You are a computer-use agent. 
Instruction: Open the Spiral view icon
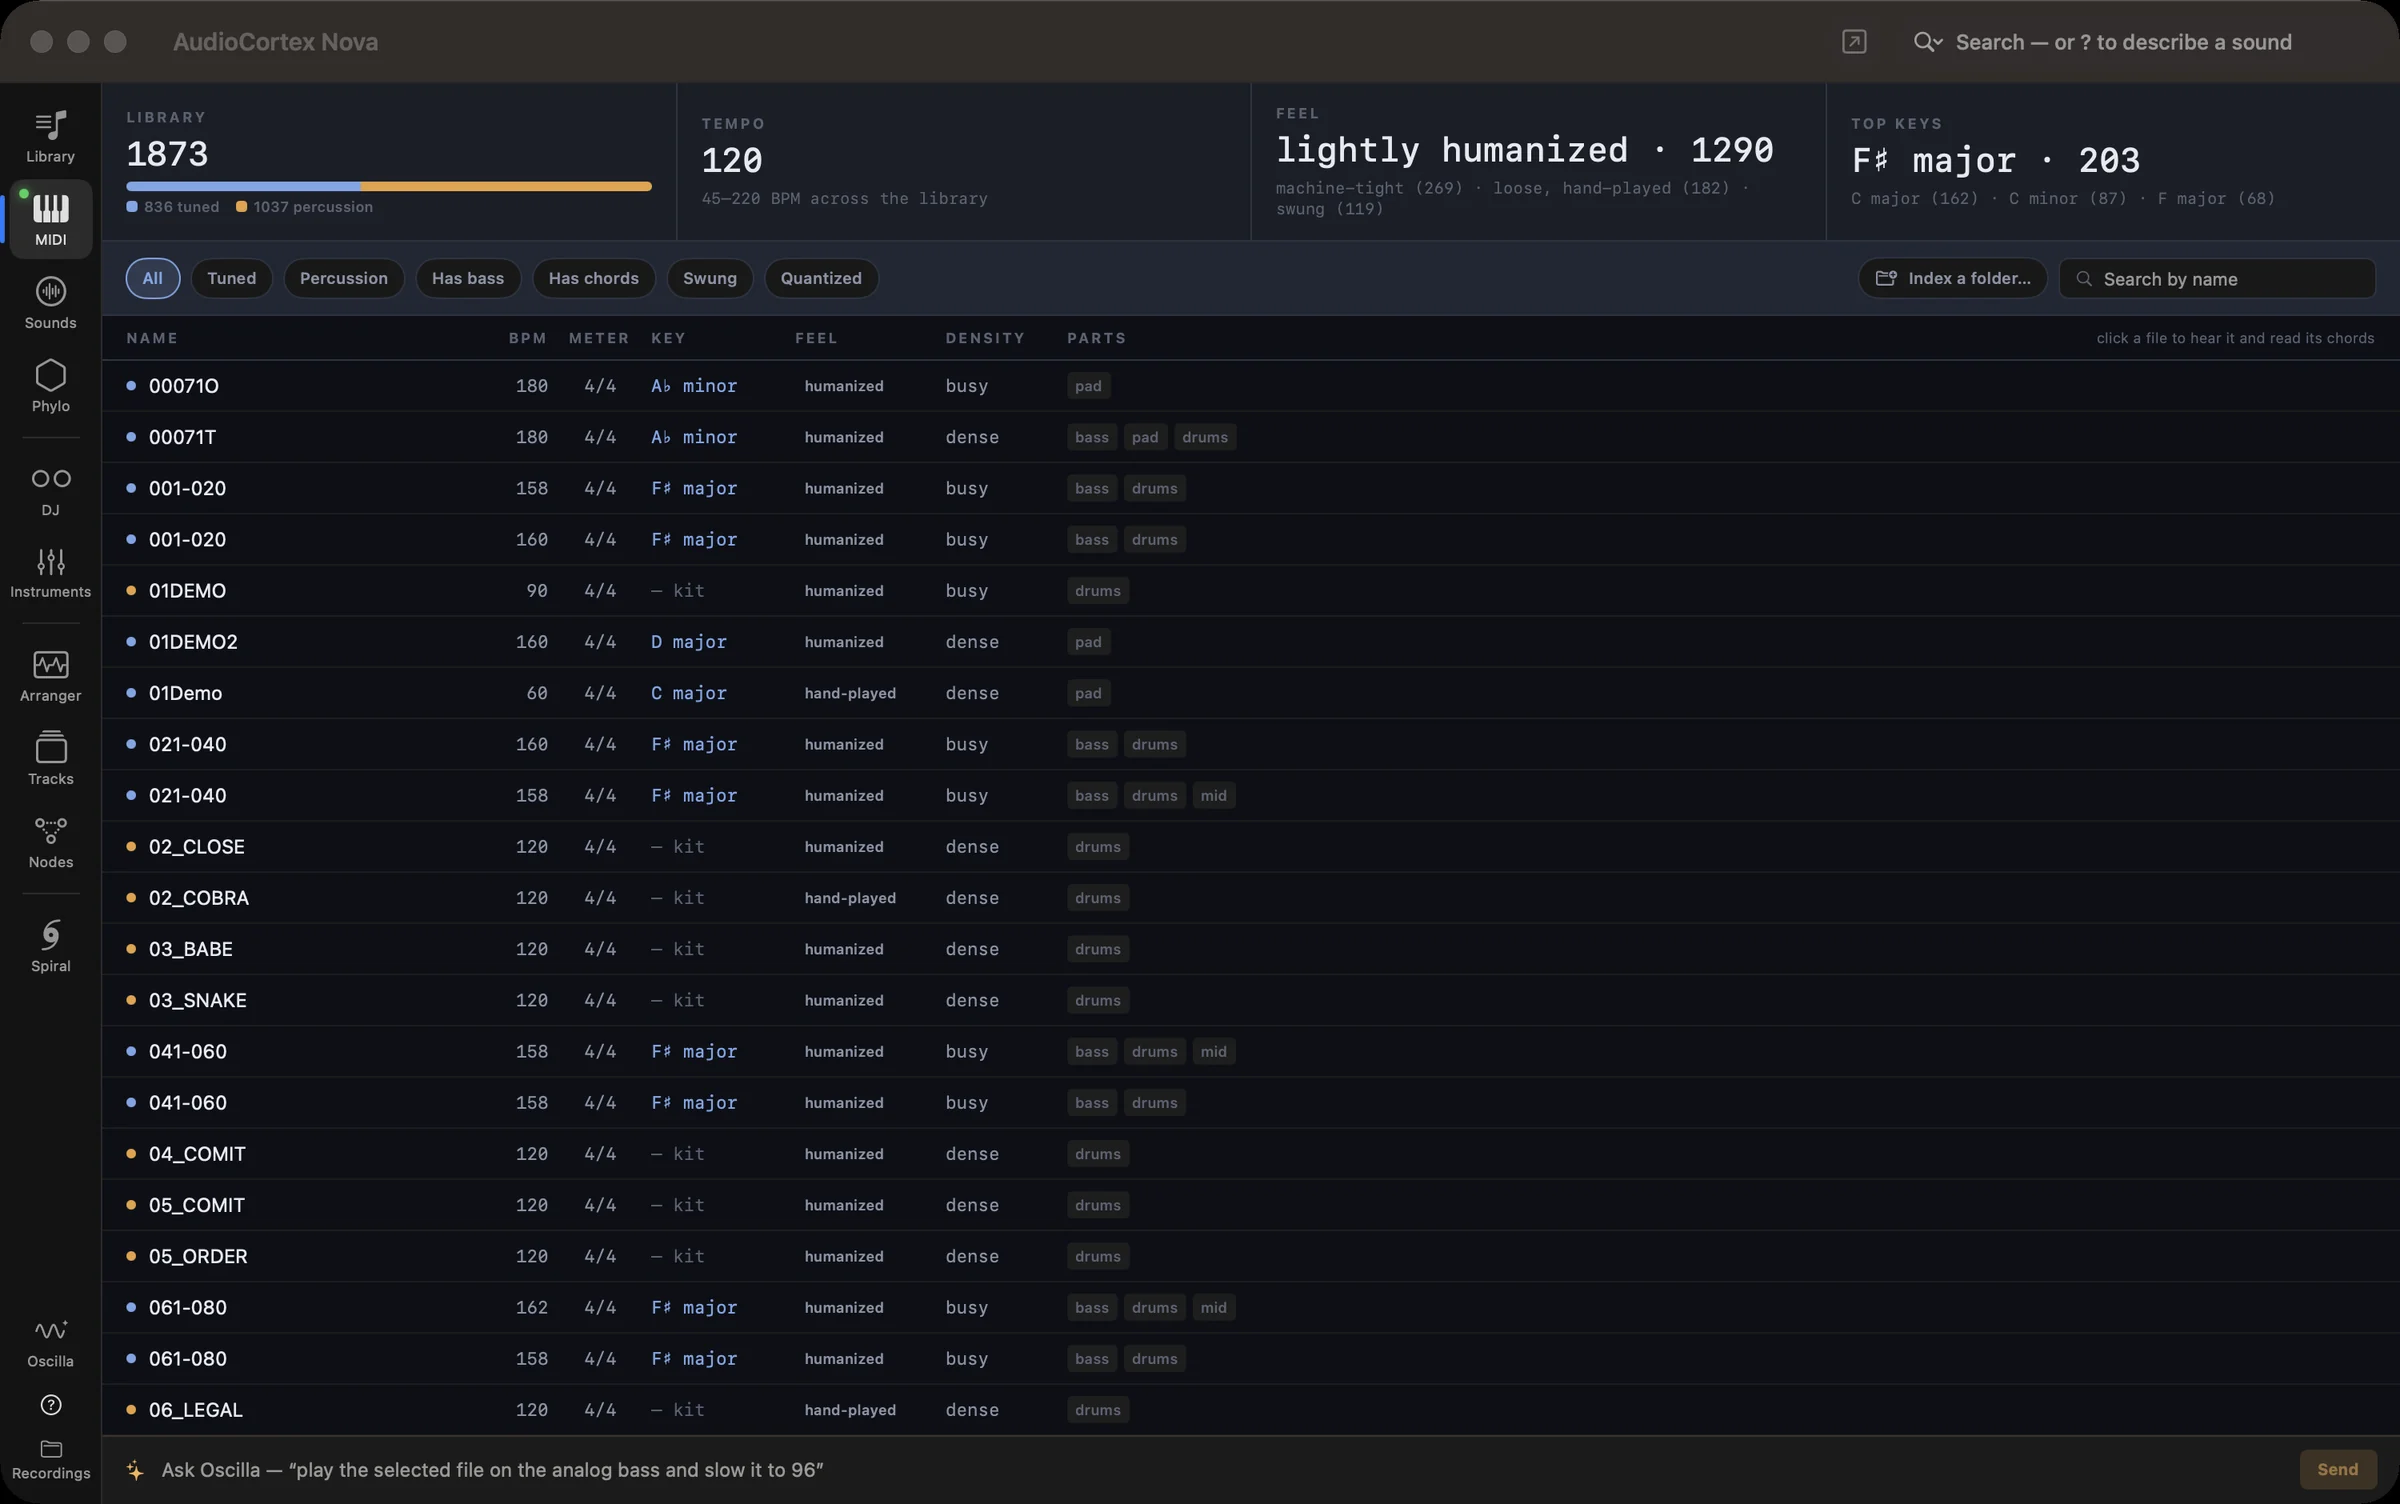(x=50, y=946)
